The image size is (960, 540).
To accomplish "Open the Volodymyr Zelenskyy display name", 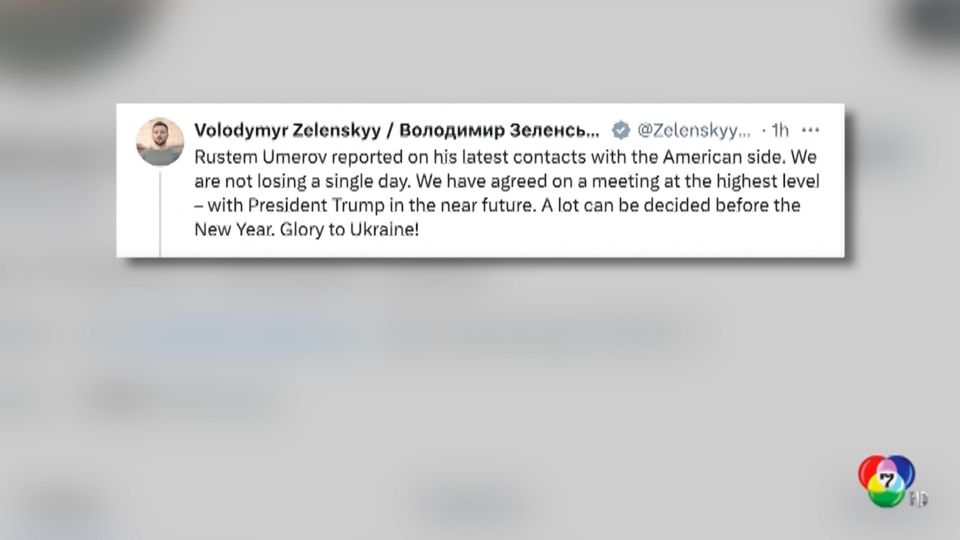I will (283, 131).
